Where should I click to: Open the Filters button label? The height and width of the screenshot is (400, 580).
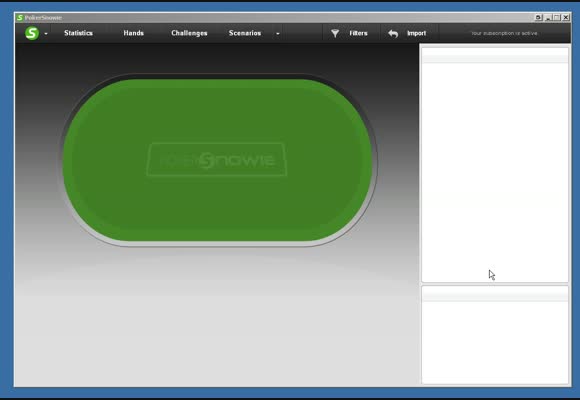358,33
